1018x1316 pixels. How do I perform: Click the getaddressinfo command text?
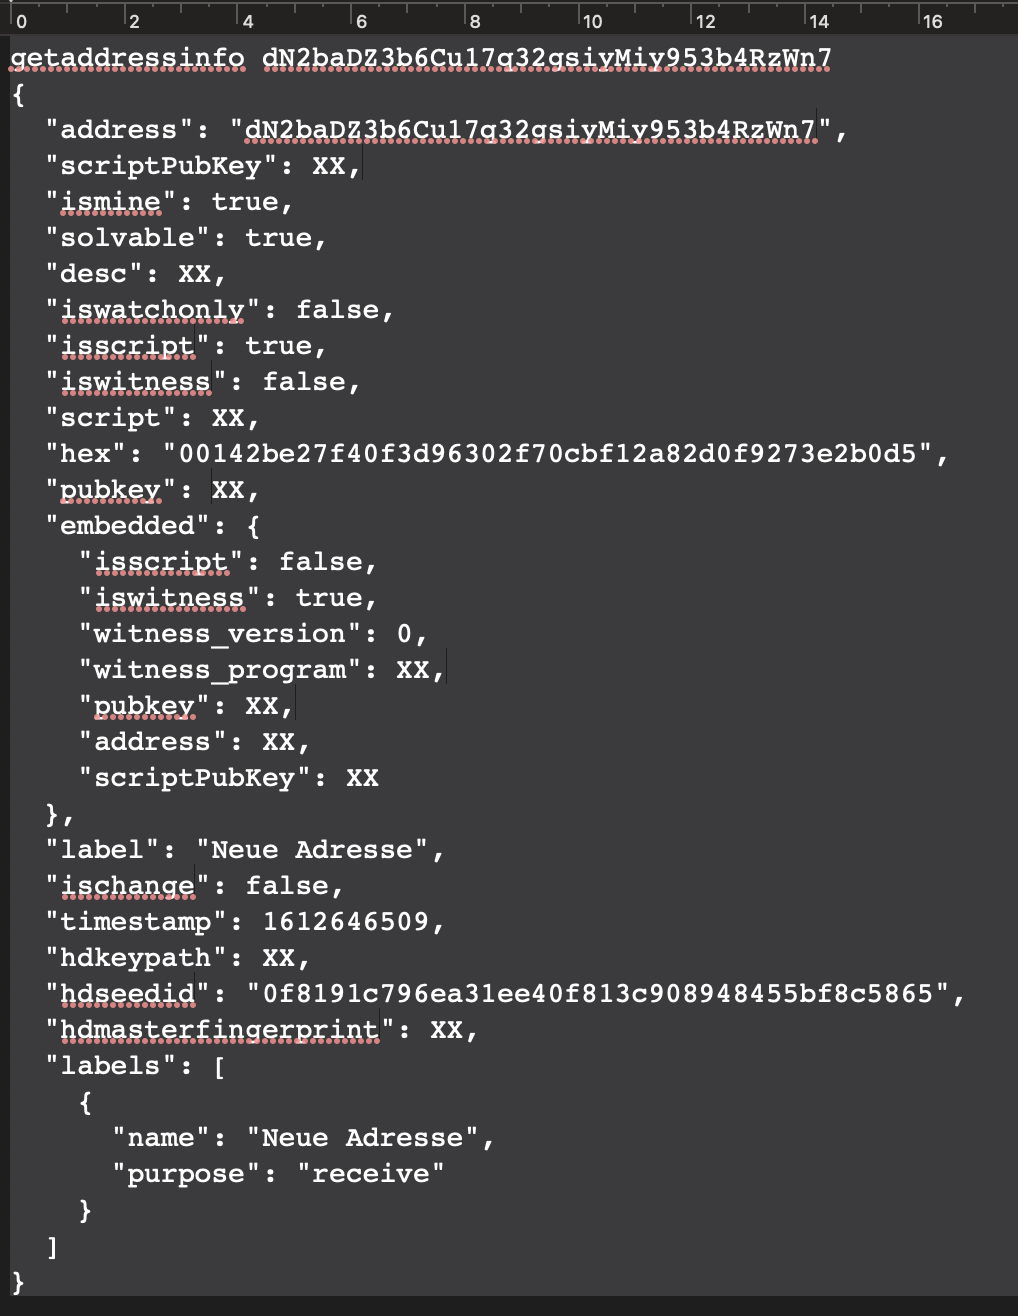127,58
